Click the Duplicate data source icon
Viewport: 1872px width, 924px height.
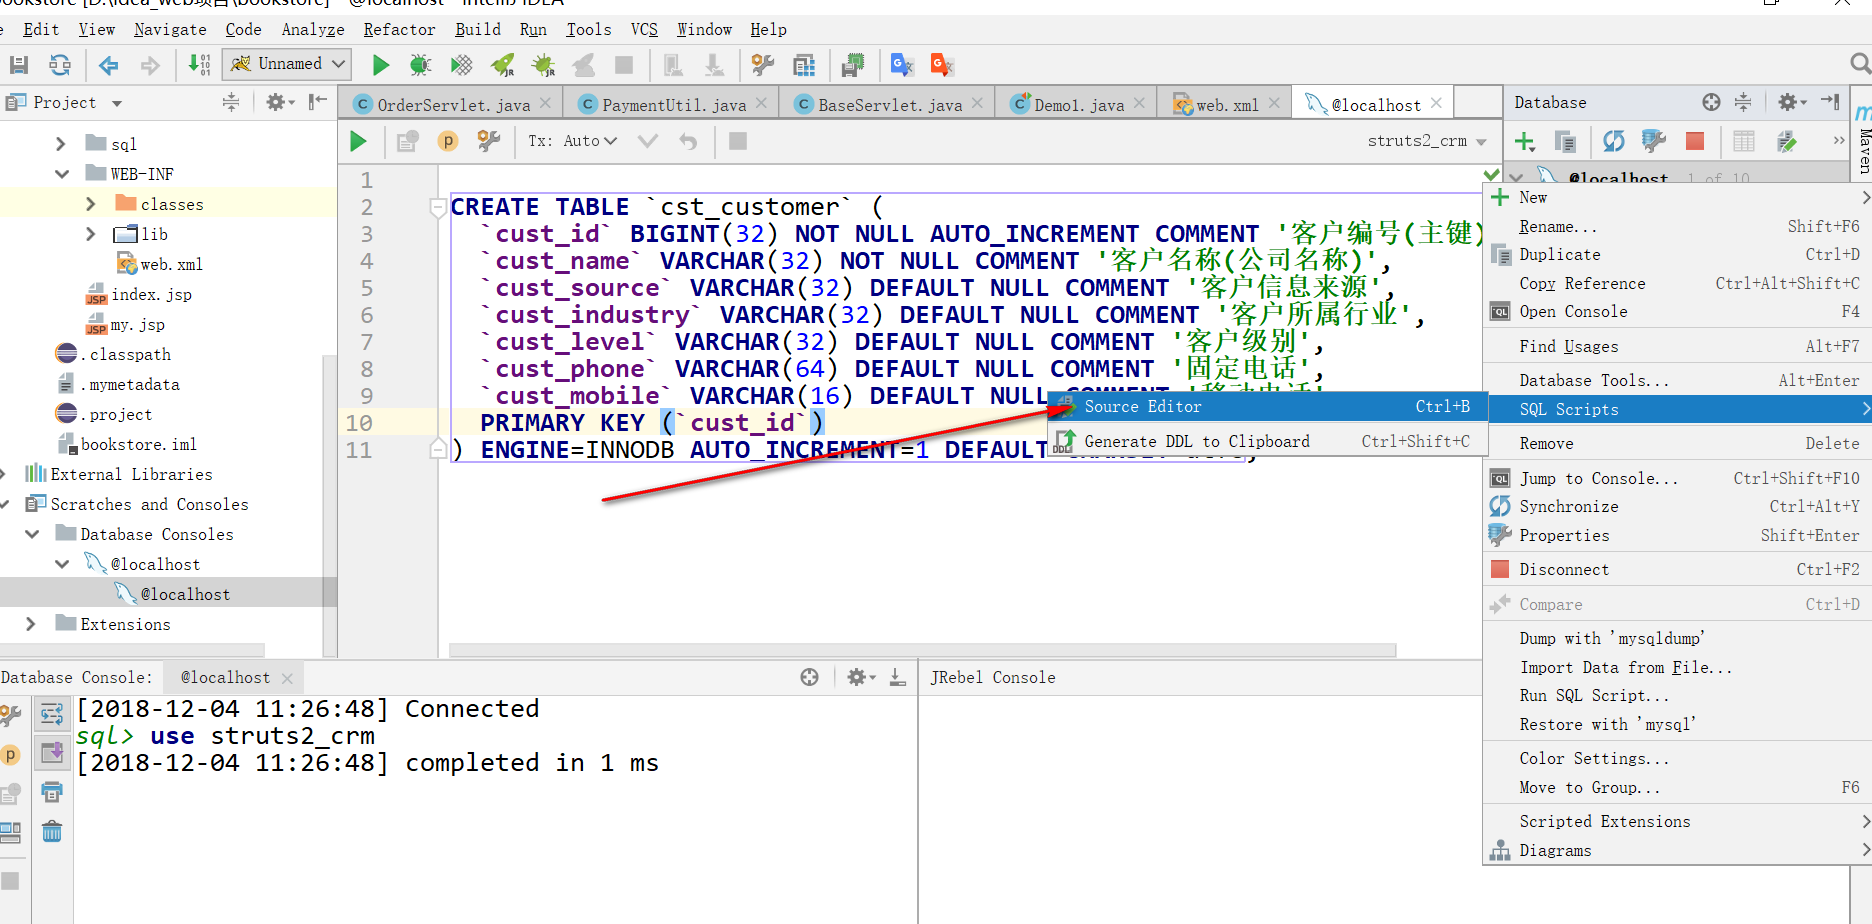(x=1565, y=141)
